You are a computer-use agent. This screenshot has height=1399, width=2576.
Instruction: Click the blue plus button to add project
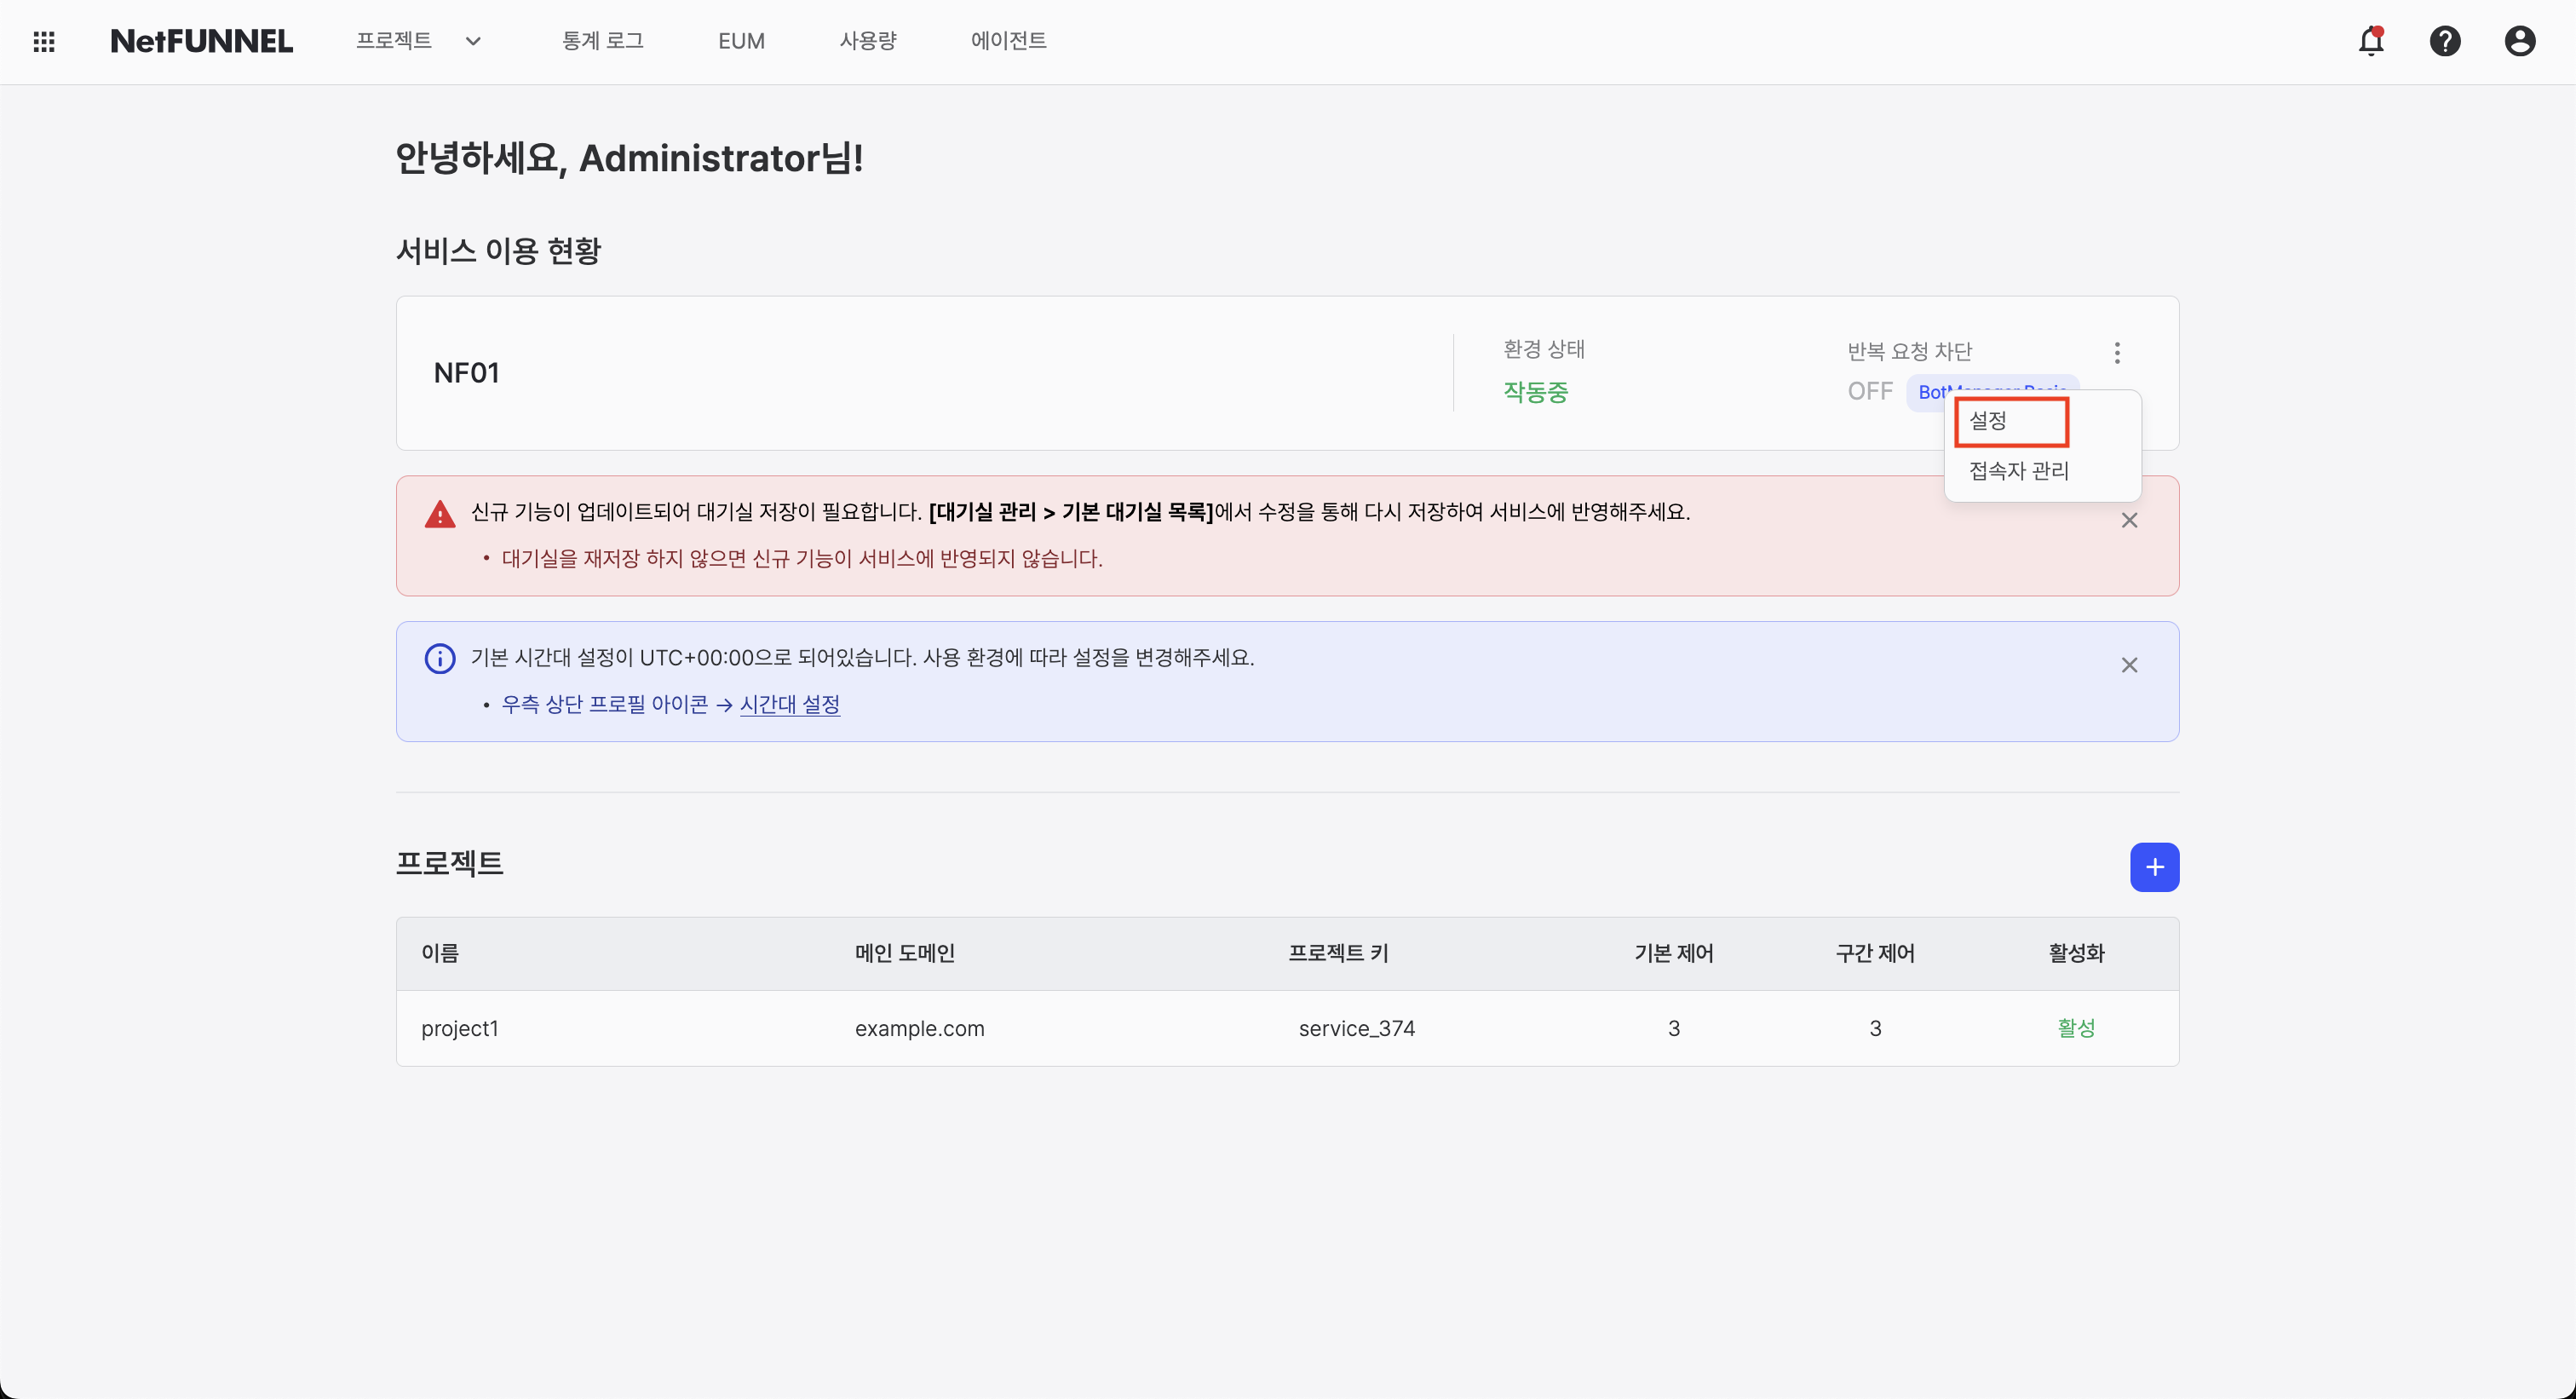pyautogui.click(x=2155, y=867)
